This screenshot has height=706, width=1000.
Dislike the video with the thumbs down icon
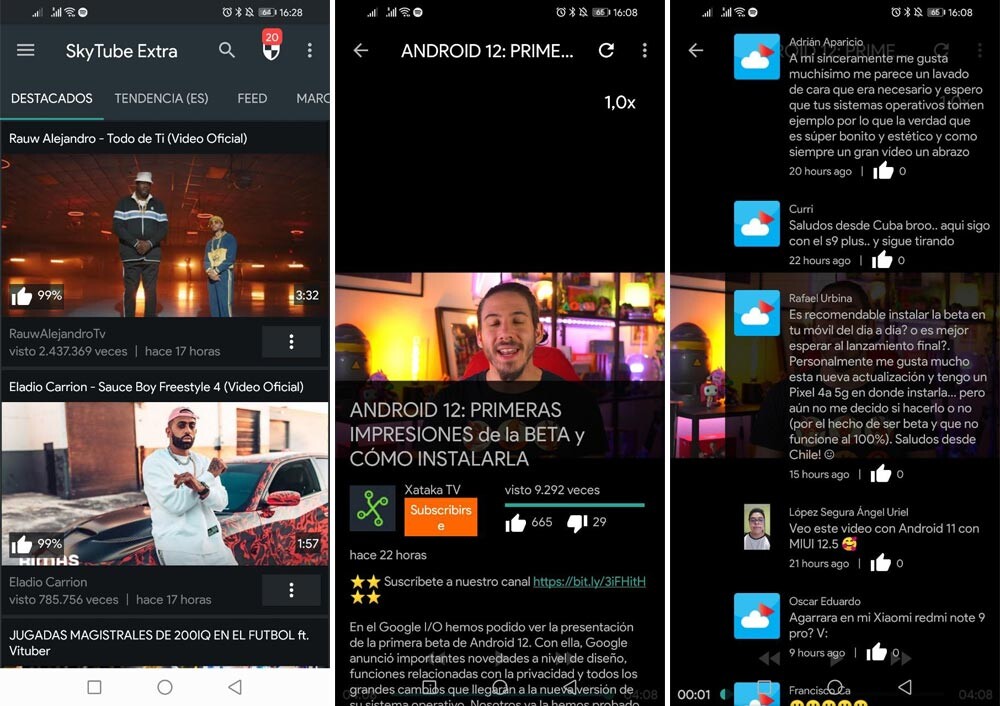580,522
